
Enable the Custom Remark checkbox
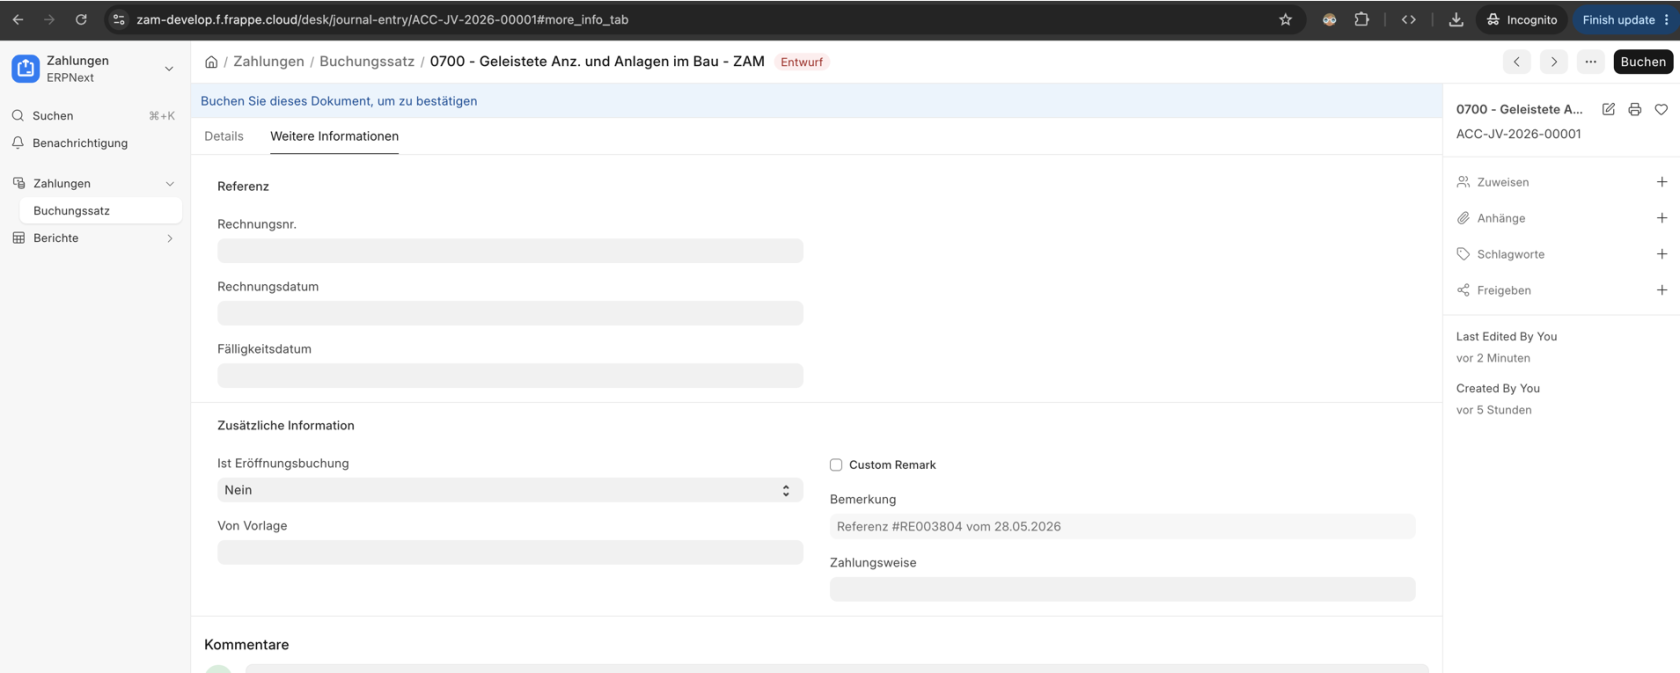pyautogui.click(x=836, y=465)
